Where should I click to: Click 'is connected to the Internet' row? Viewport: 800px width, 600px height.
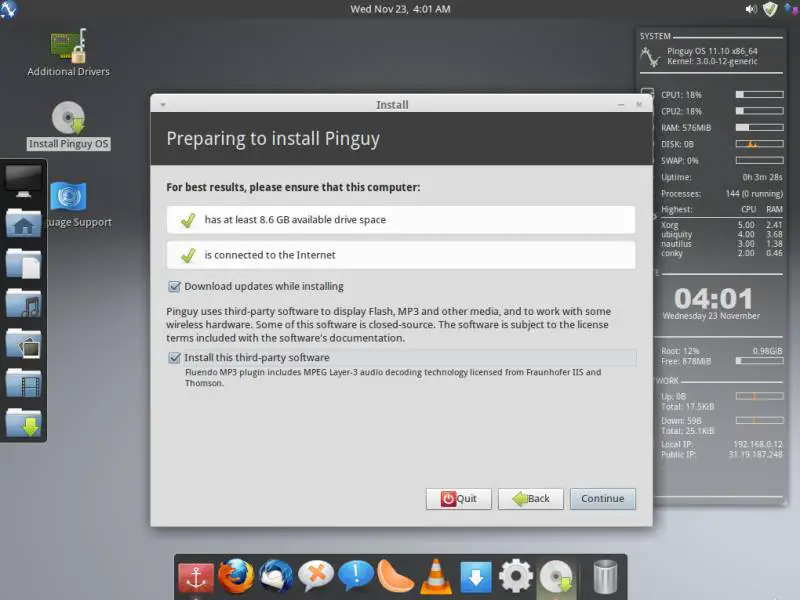(x=401, y=255)
